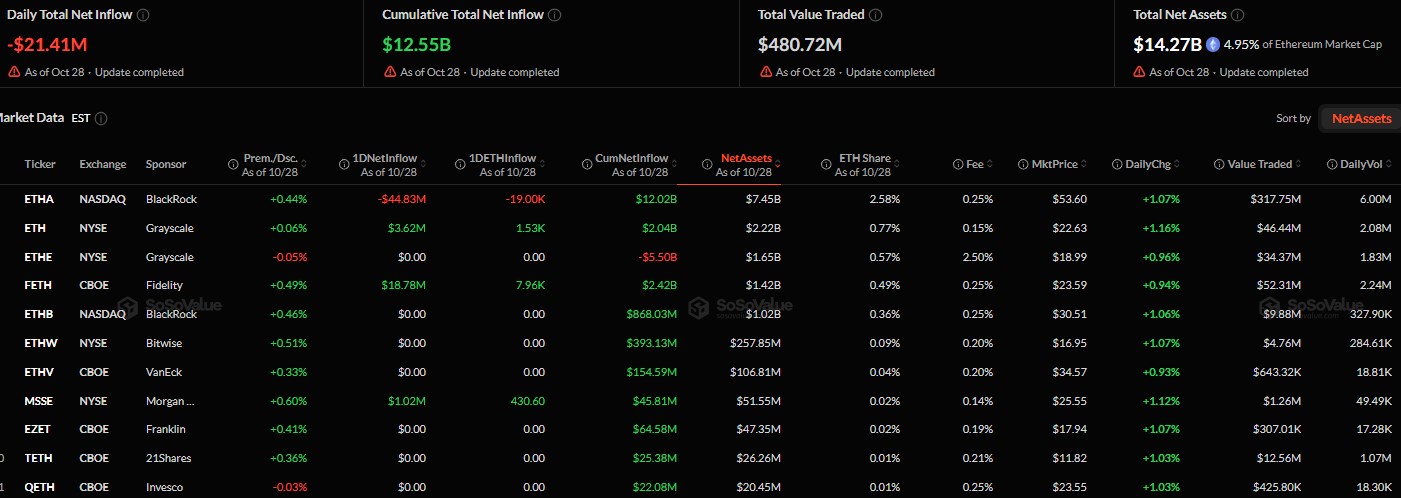Open info icon next to Market Data EST
This screenshot has width=1401, height=498.
pyautogui.click(x=101, y=118)
